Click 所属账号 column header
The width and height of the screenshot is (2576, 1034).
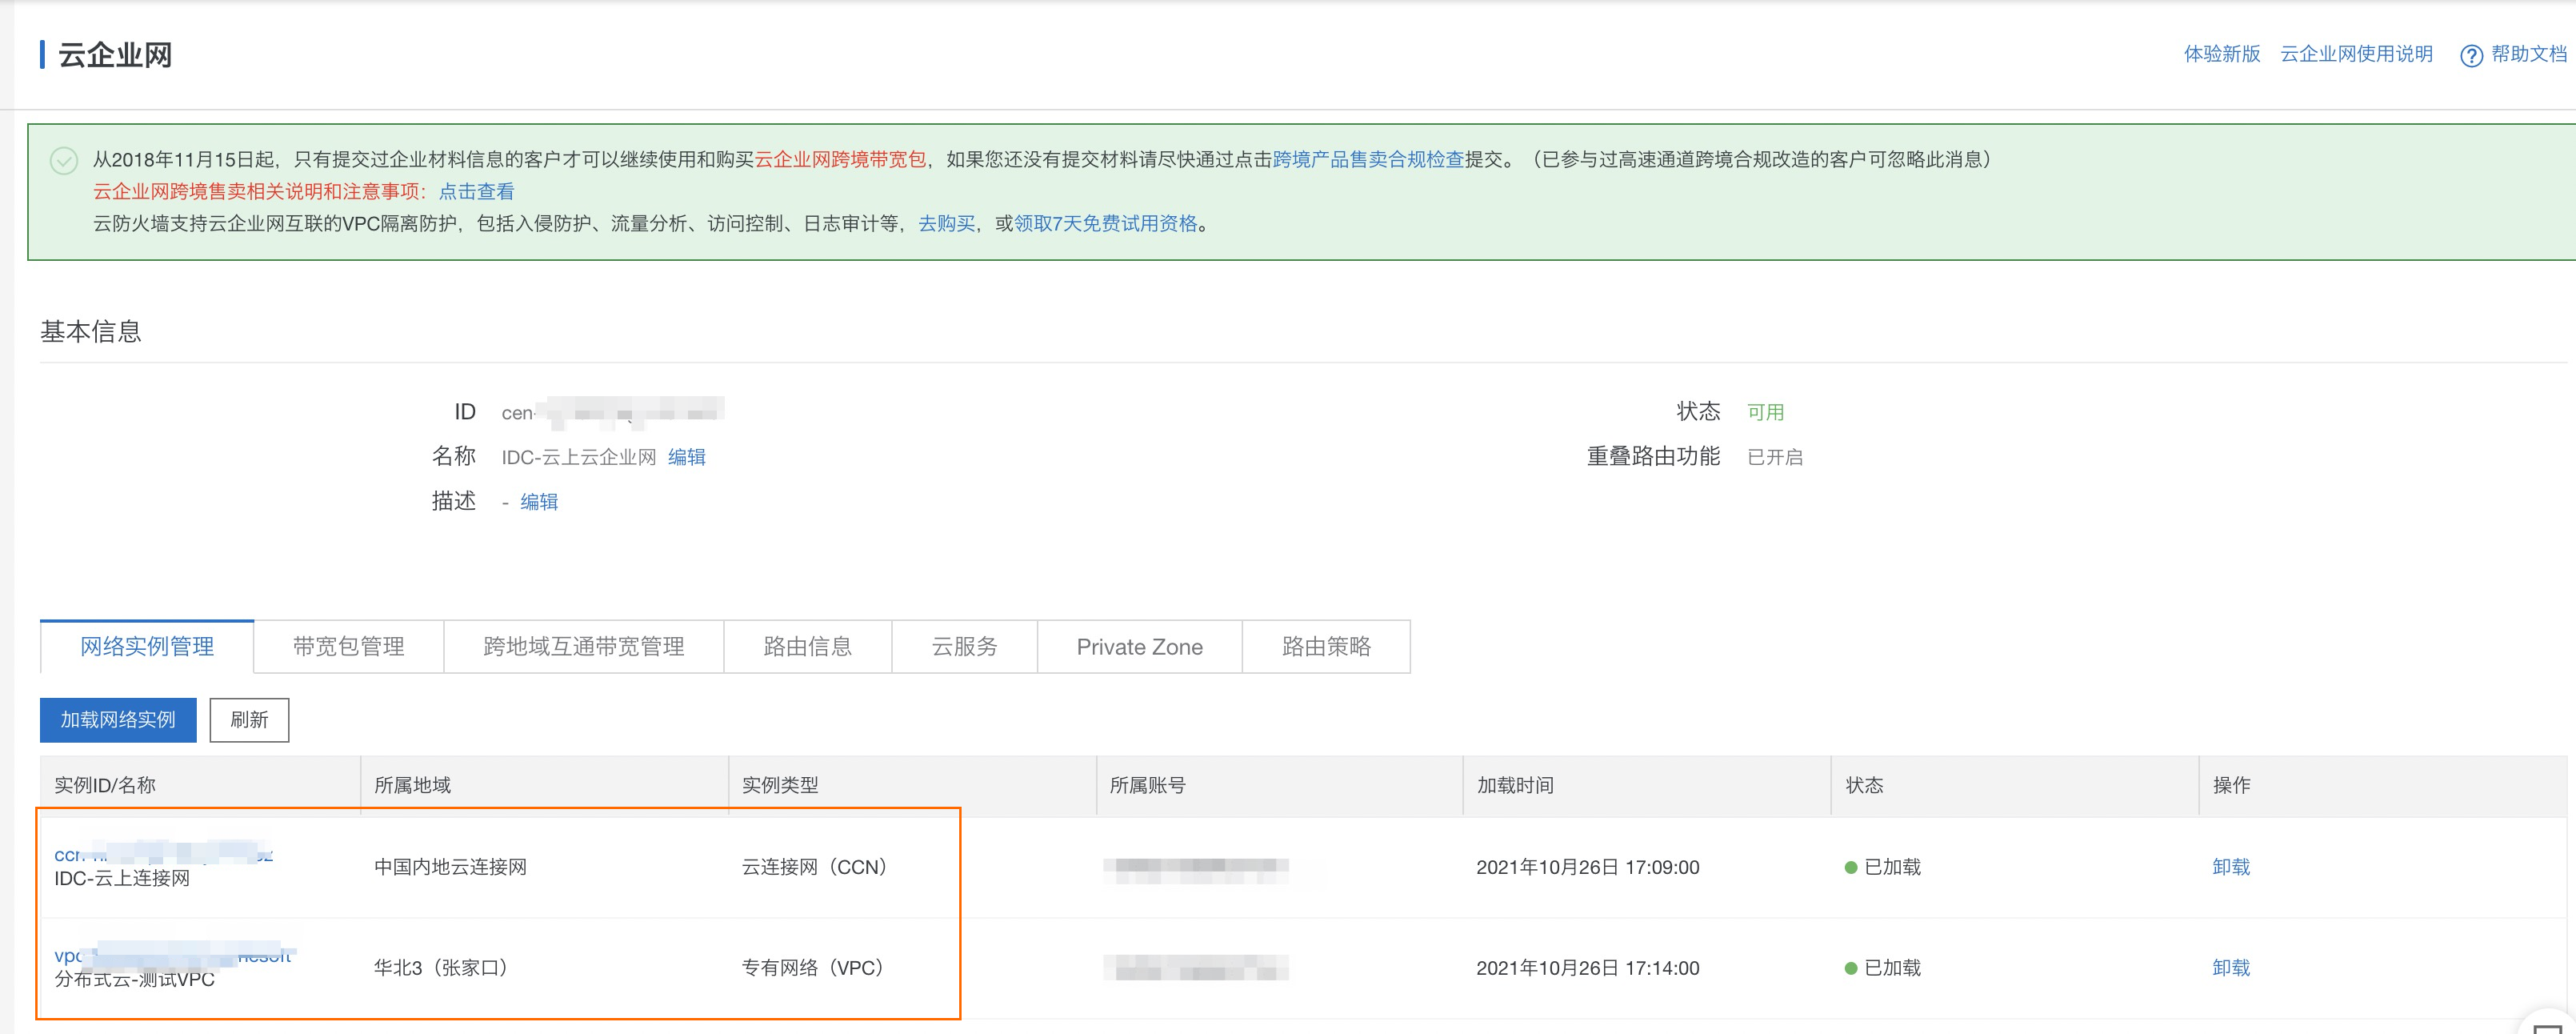pyautogui.click(x=1147, y=786)
